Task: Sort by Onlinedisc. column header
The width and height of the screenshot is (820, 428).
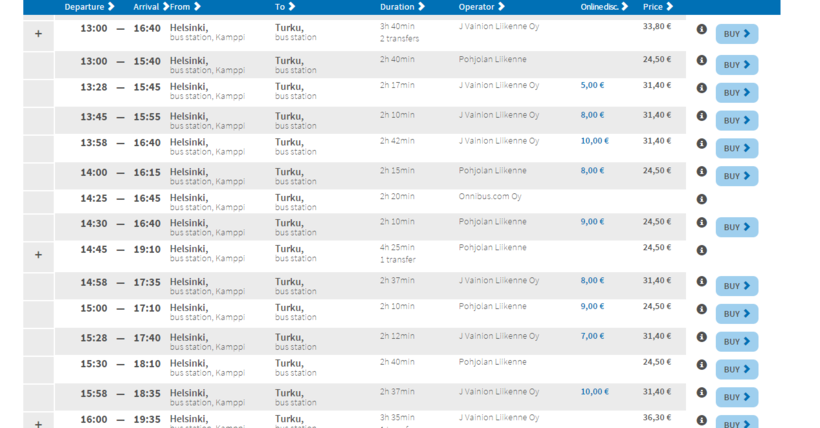Action: coord(605,7)
